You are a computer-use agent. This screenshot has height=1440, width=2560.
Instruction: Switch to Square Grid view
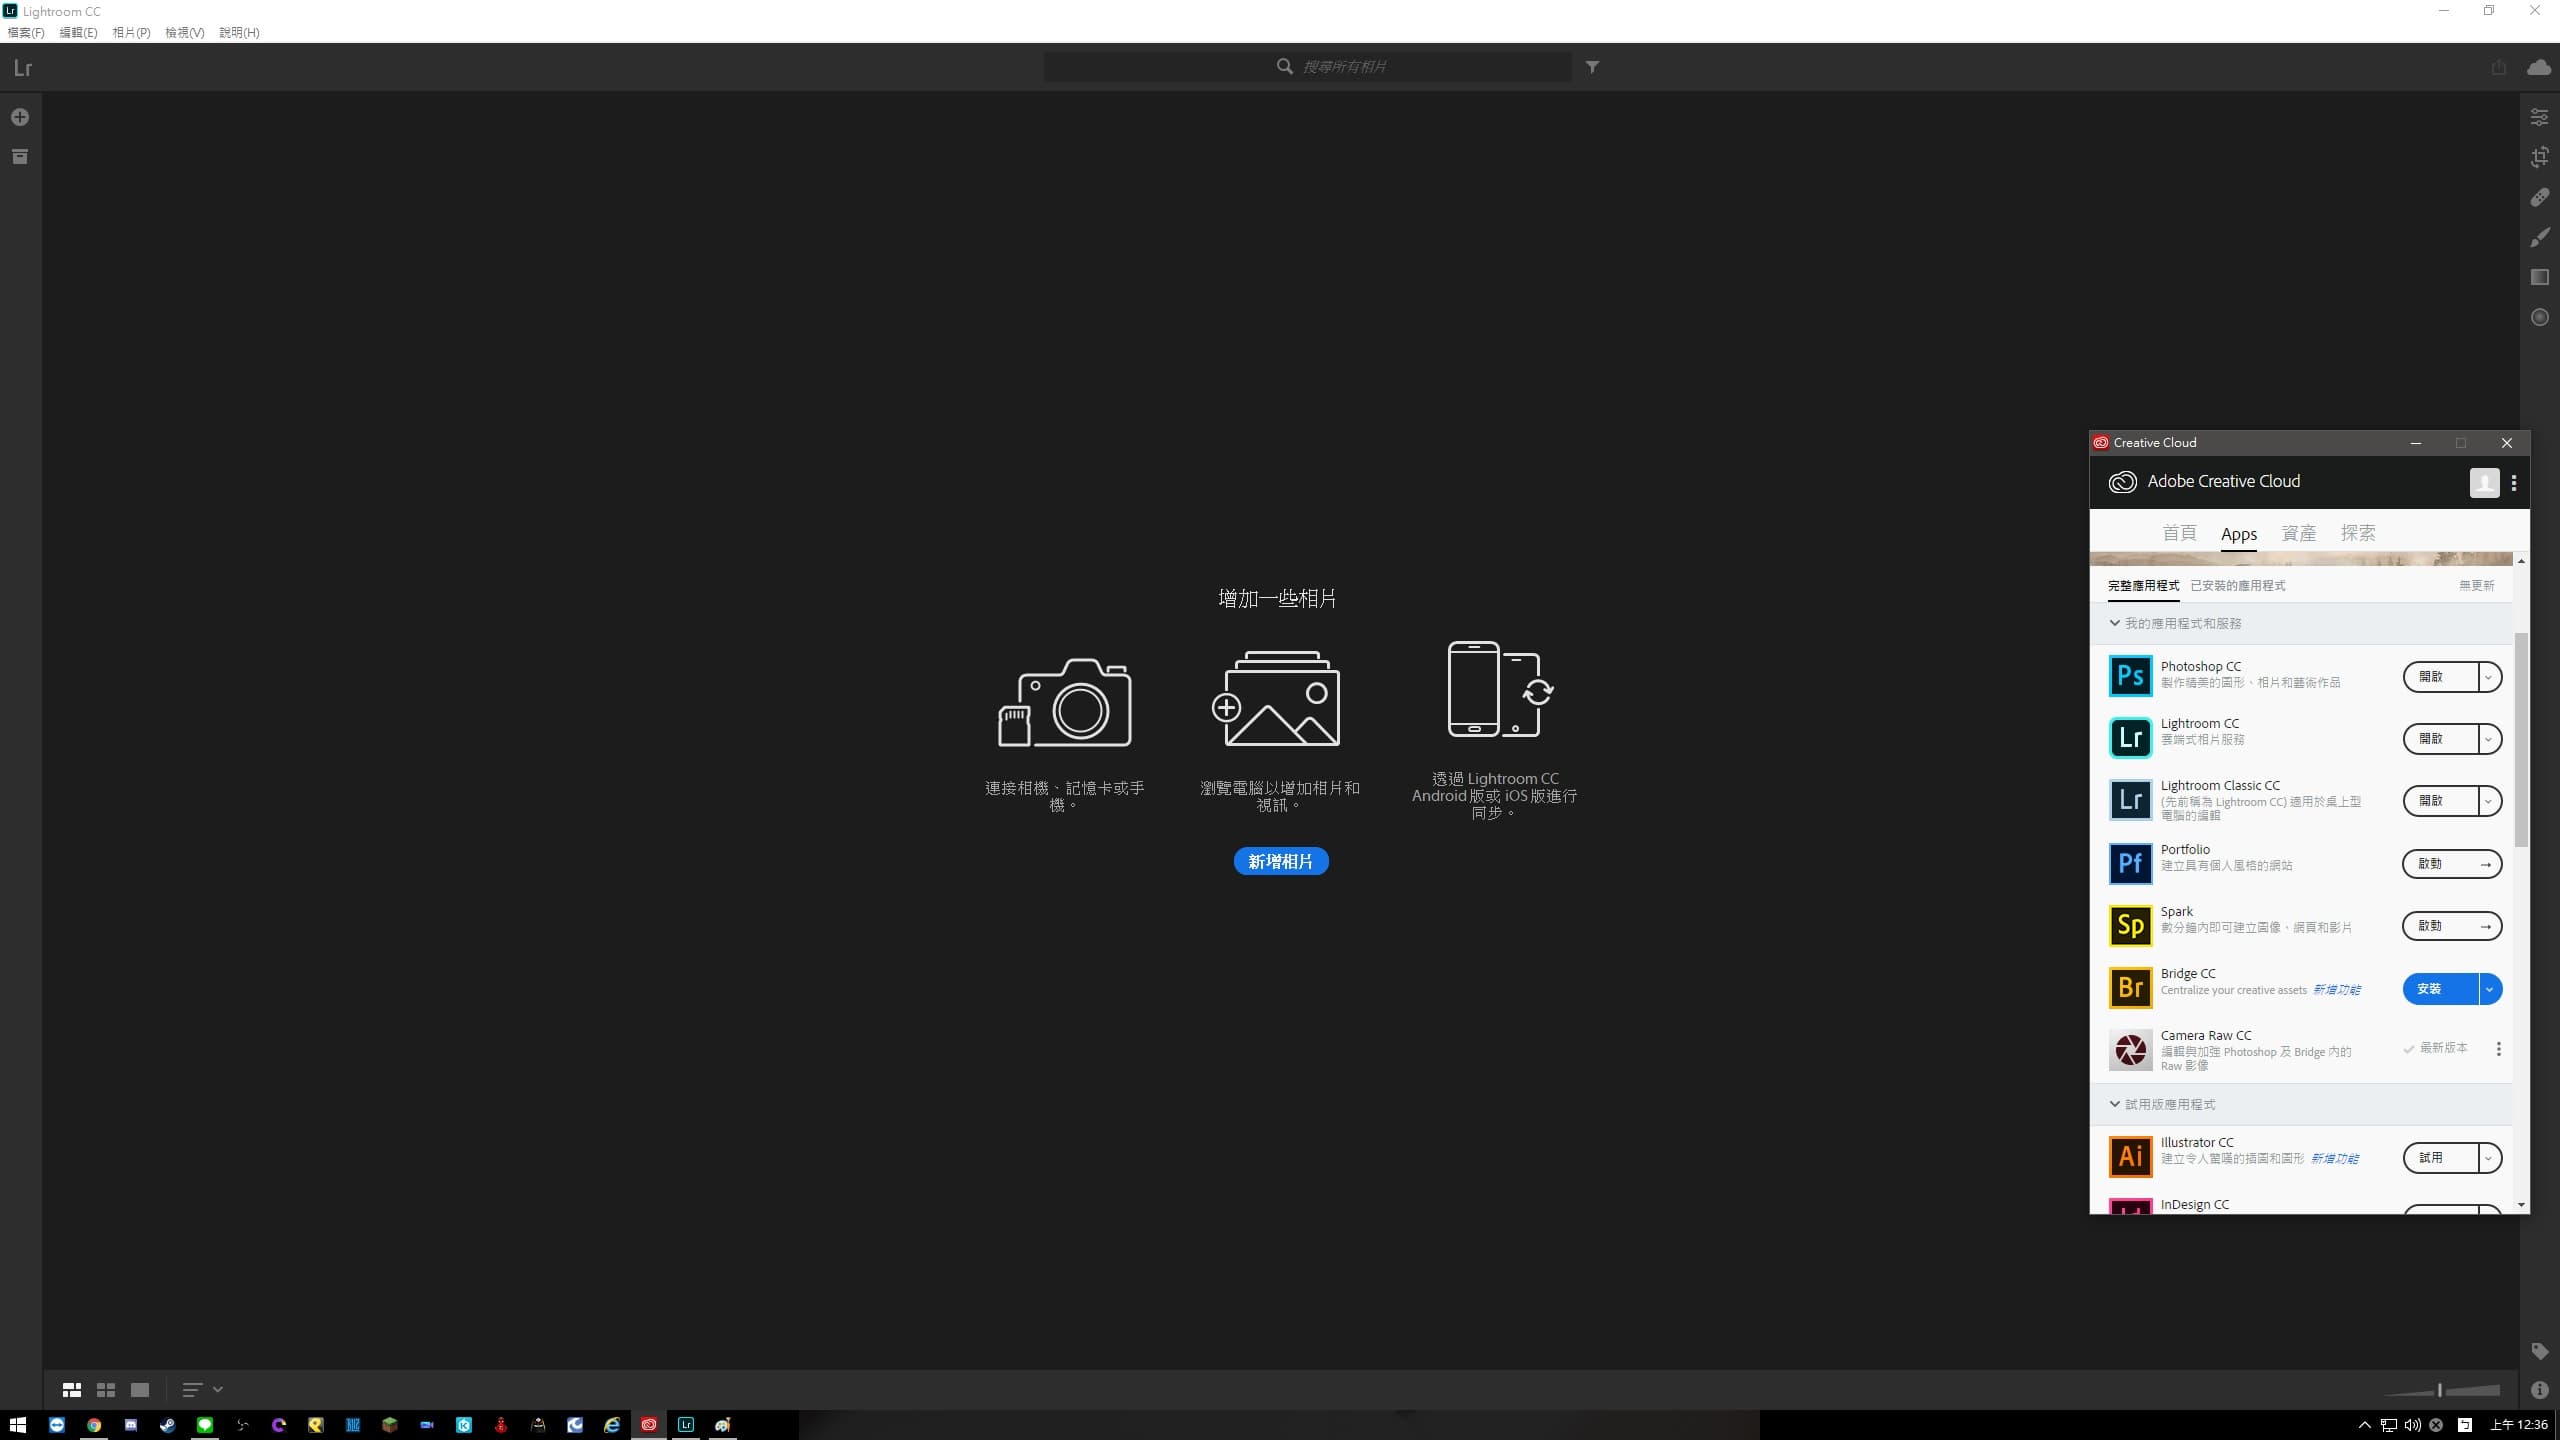coord(106,1390)
